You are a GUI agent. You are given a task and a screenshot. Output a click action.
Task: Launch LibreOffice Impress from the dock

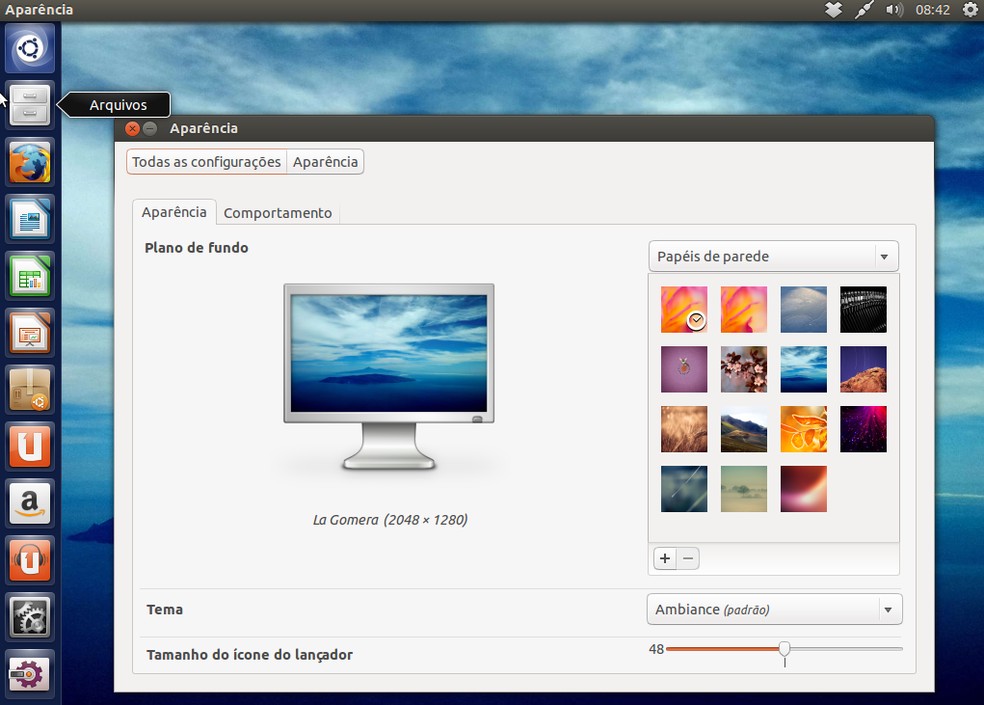(29, 333)
